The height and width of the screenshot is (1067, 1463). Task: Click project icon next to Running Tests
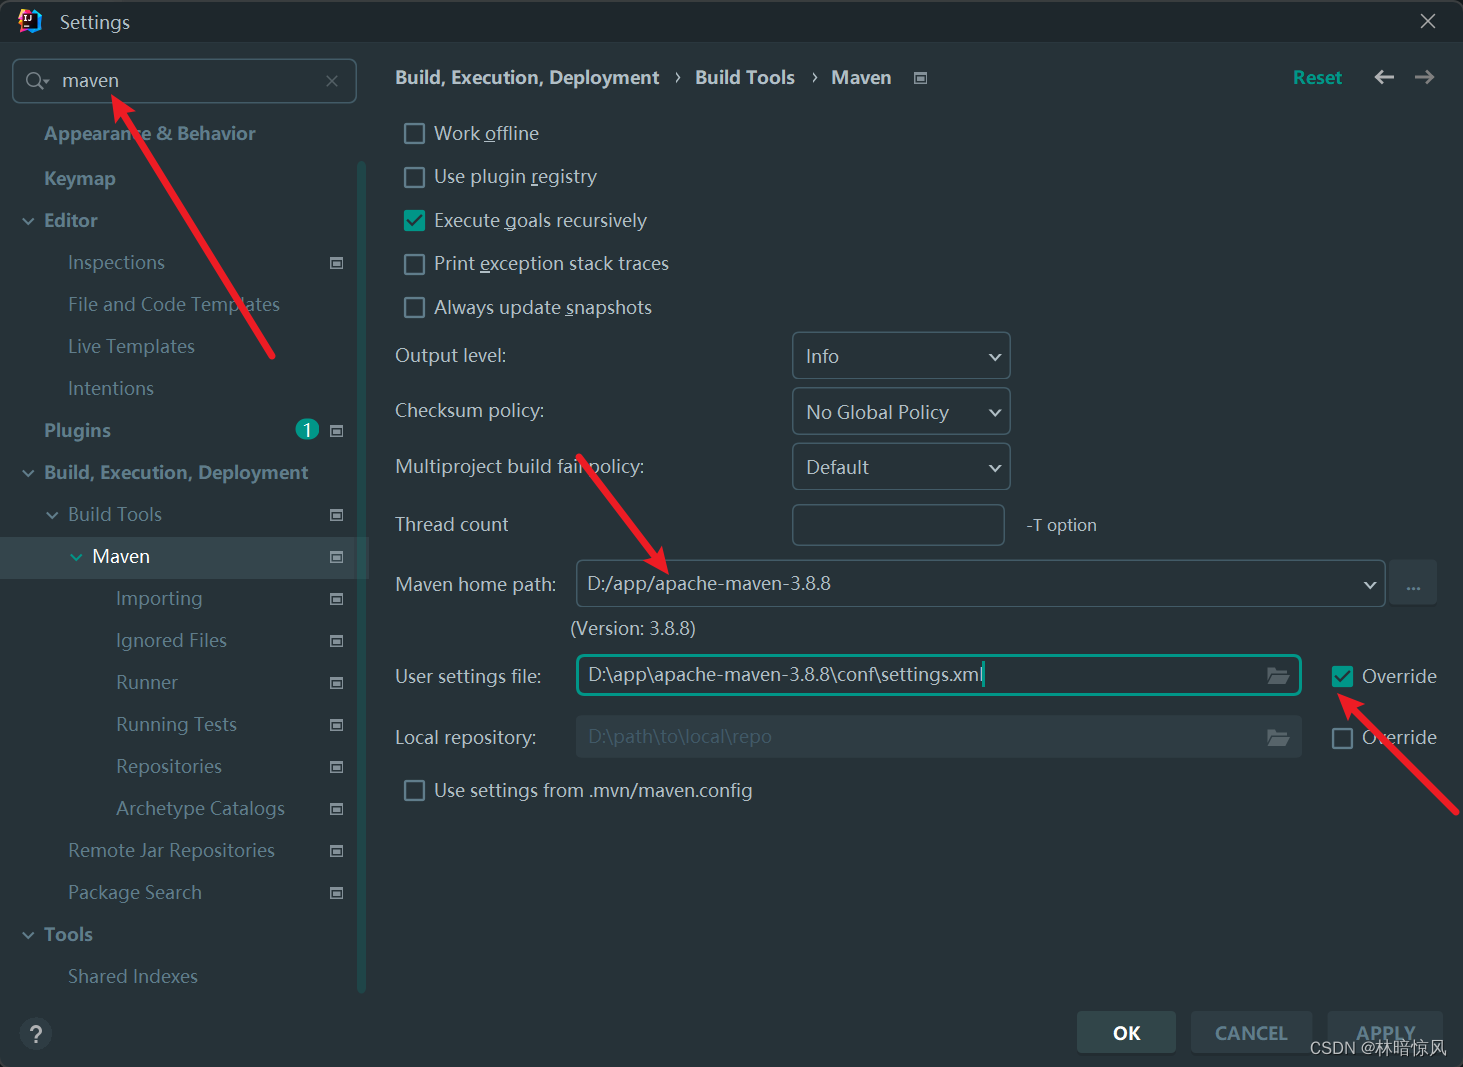click(x=337, y=725)
